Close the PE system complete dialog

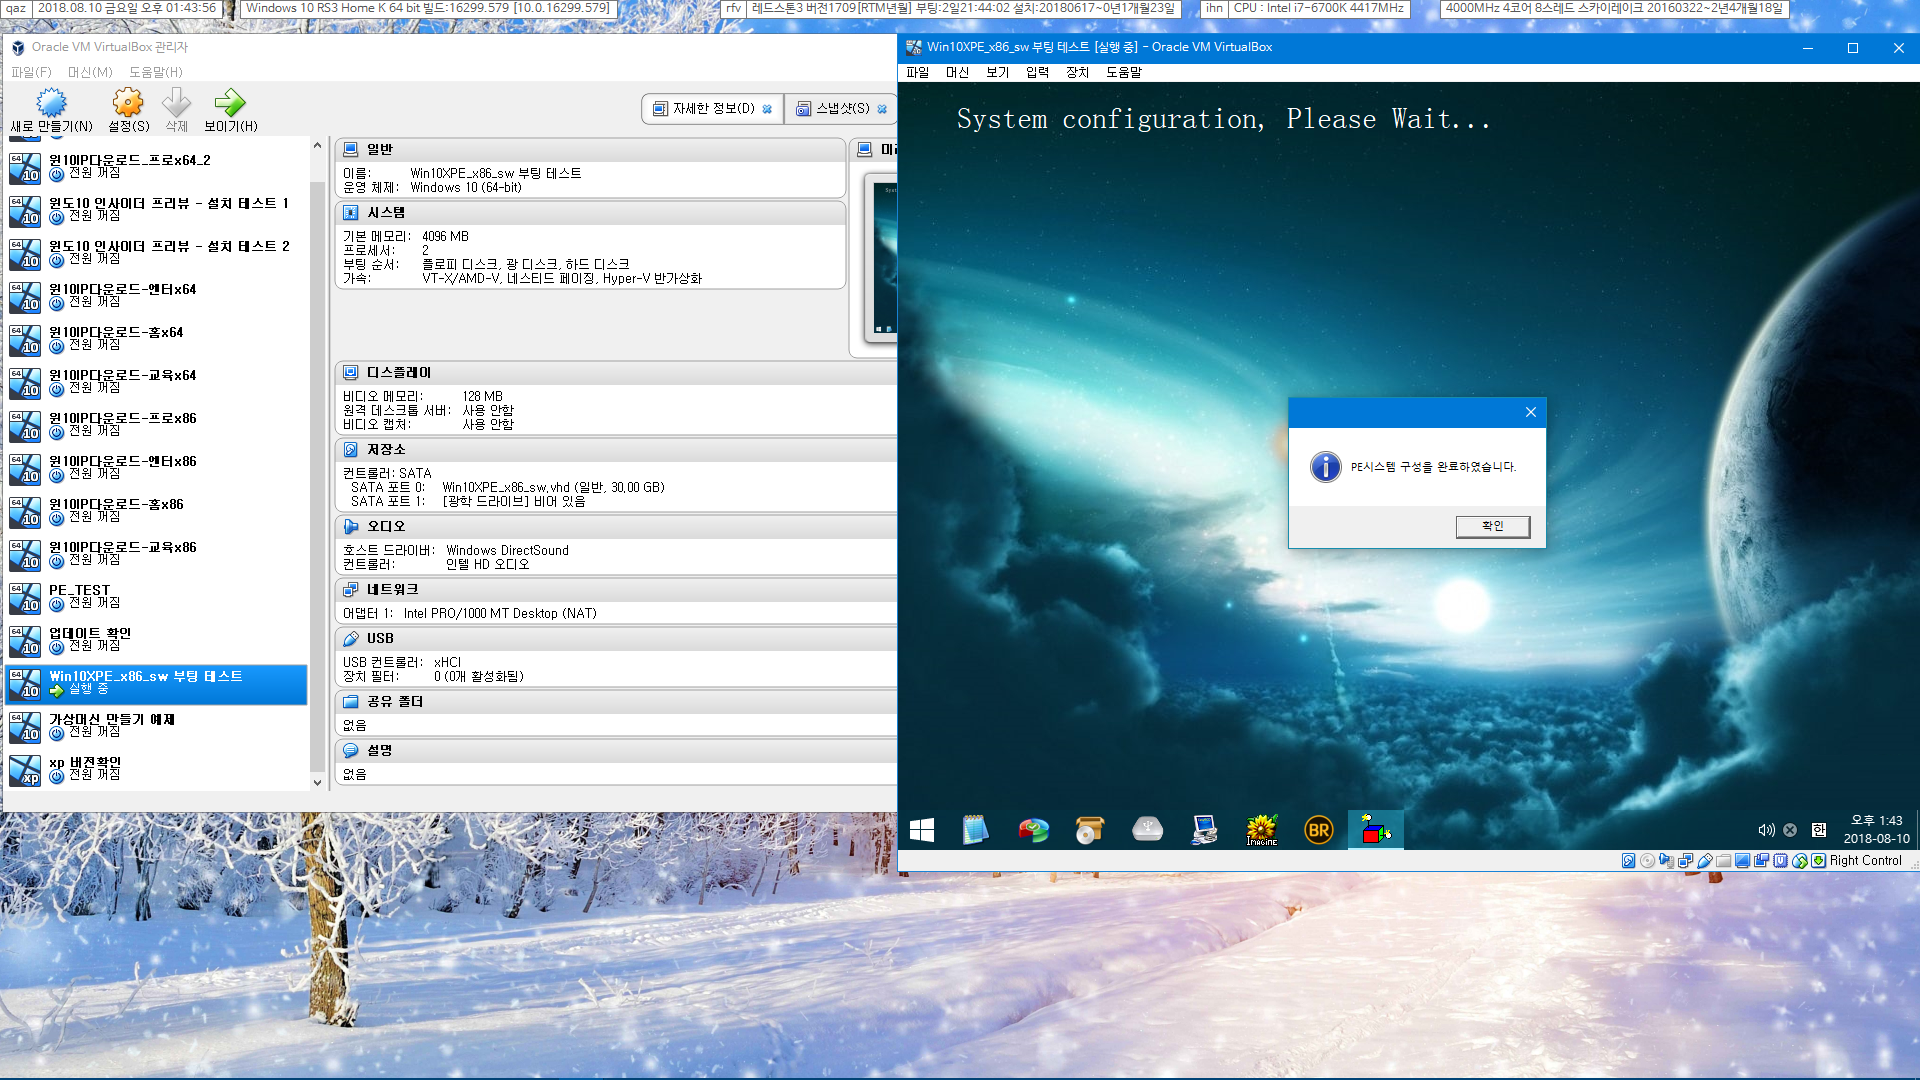pyautogui.click(x=1530, y=412)
